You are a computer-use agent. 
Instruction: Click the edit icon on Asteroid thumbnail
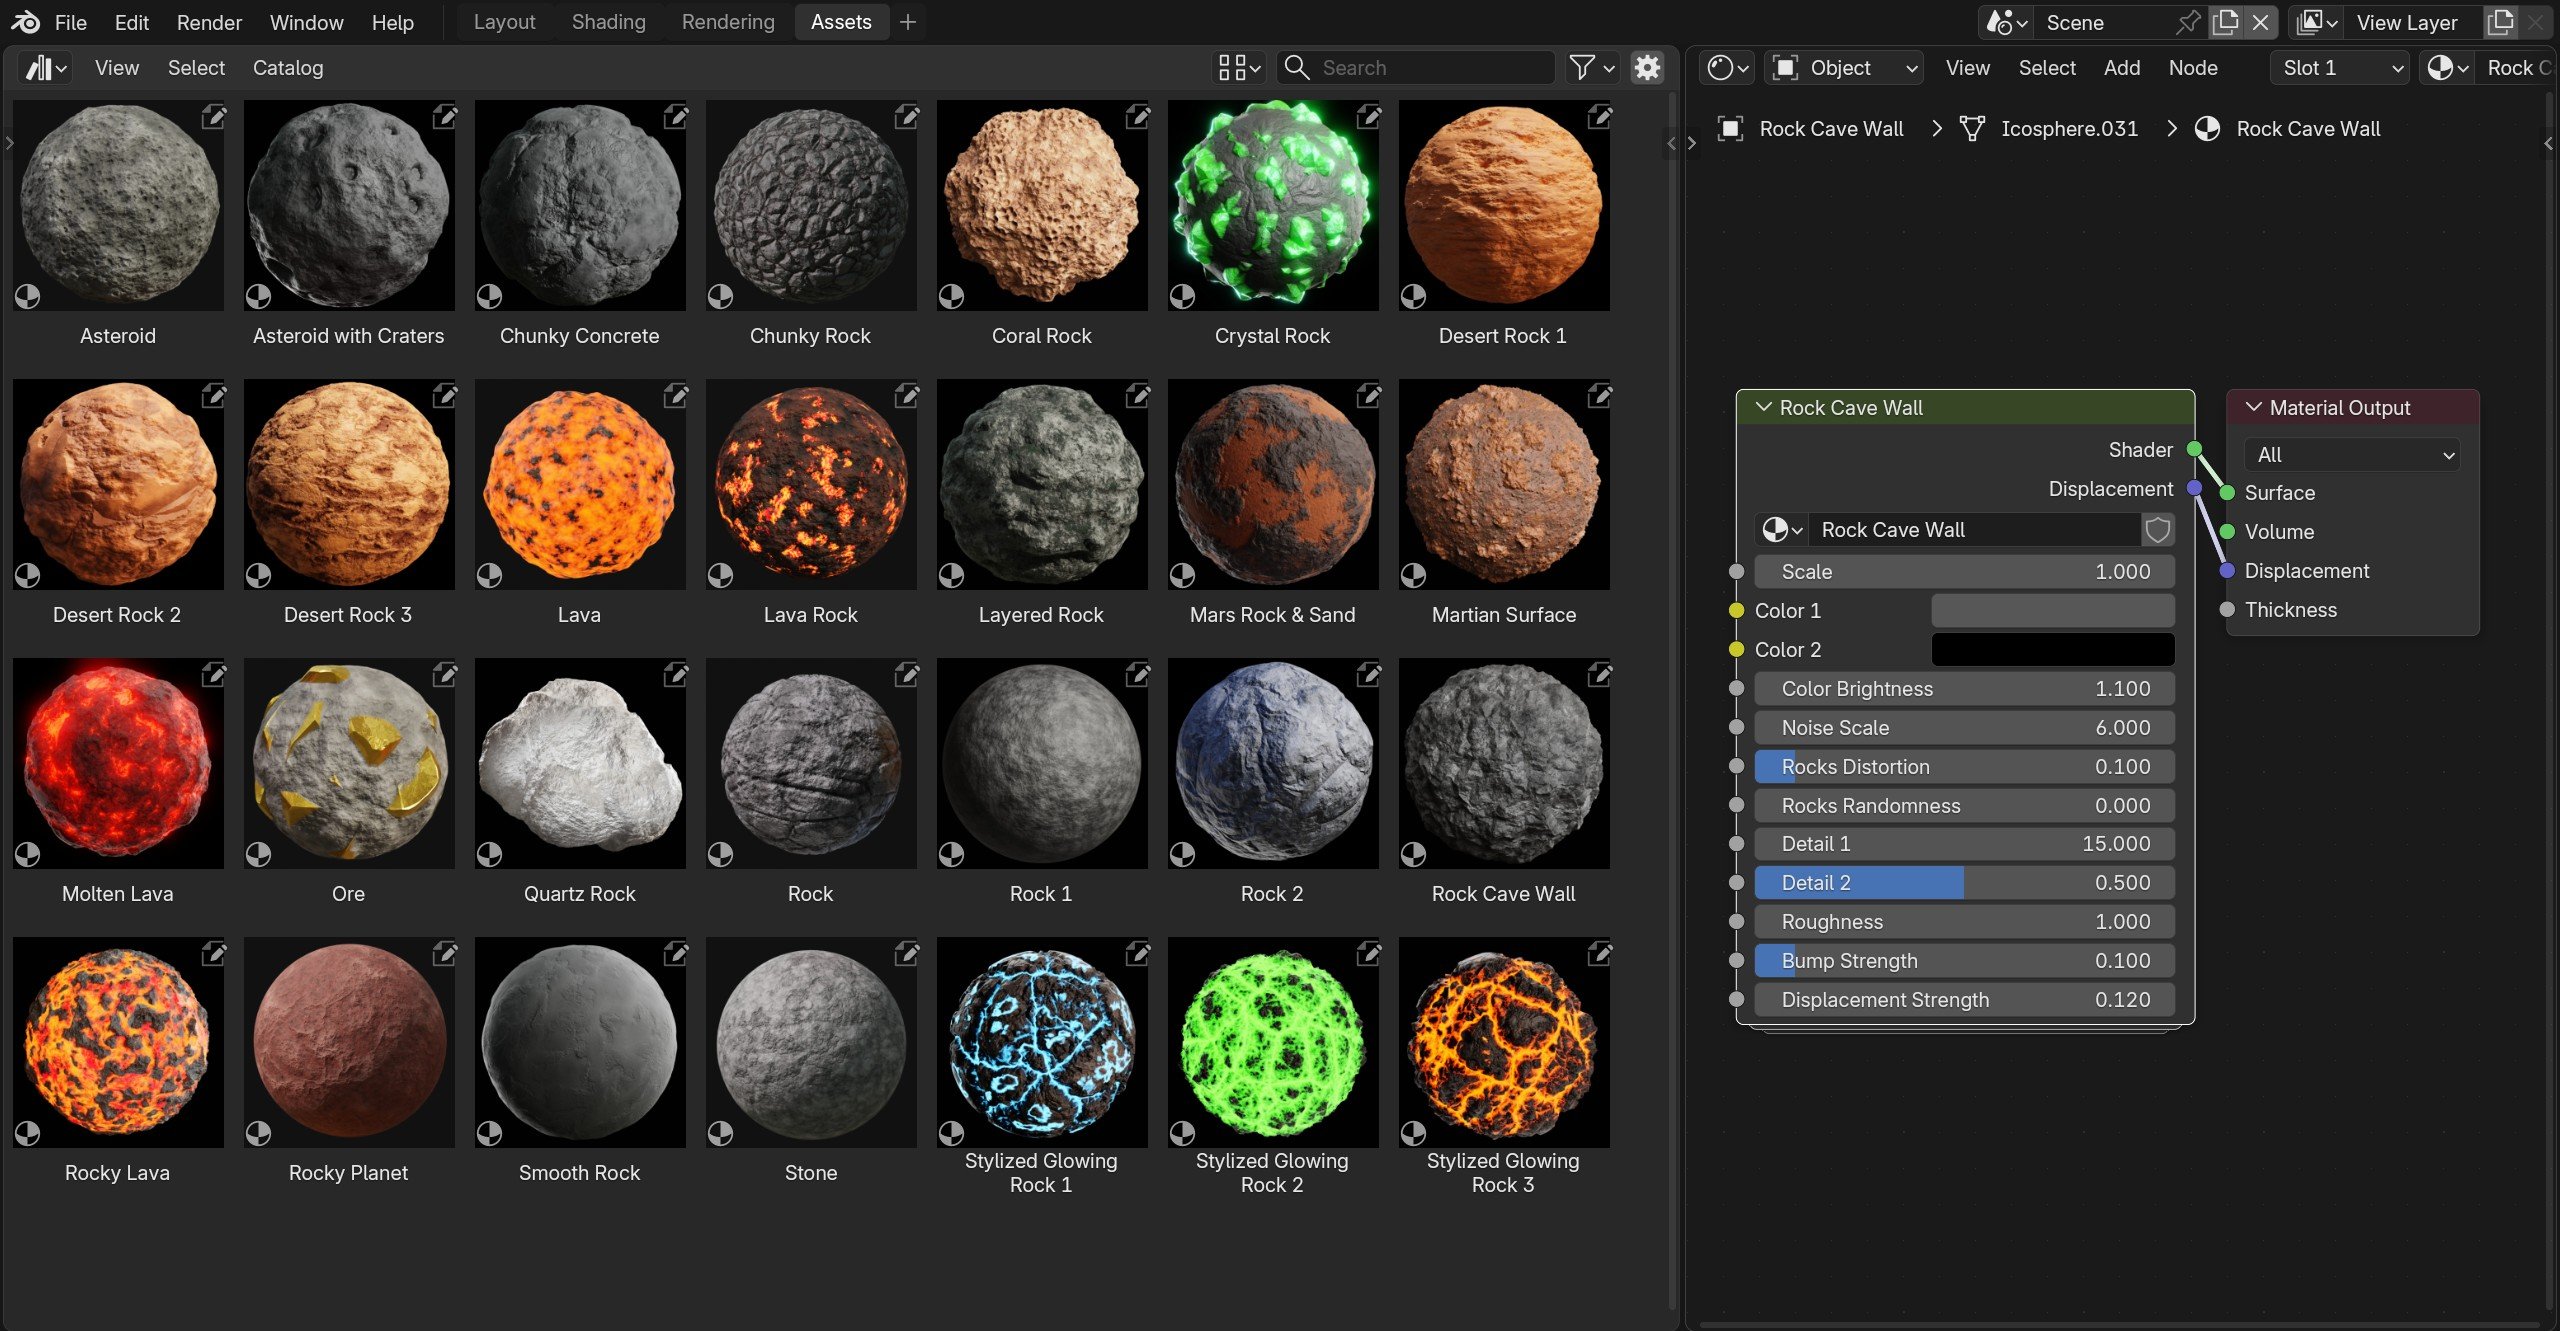[x=213, y=117]
